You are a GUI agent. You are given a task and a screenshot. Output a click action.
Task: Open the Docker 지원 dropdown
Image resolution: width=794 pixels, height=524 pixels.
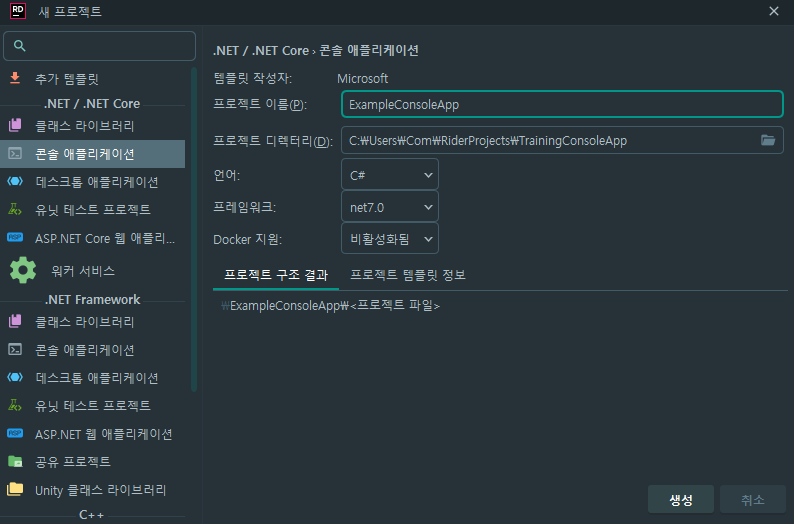tap(390, 238)
